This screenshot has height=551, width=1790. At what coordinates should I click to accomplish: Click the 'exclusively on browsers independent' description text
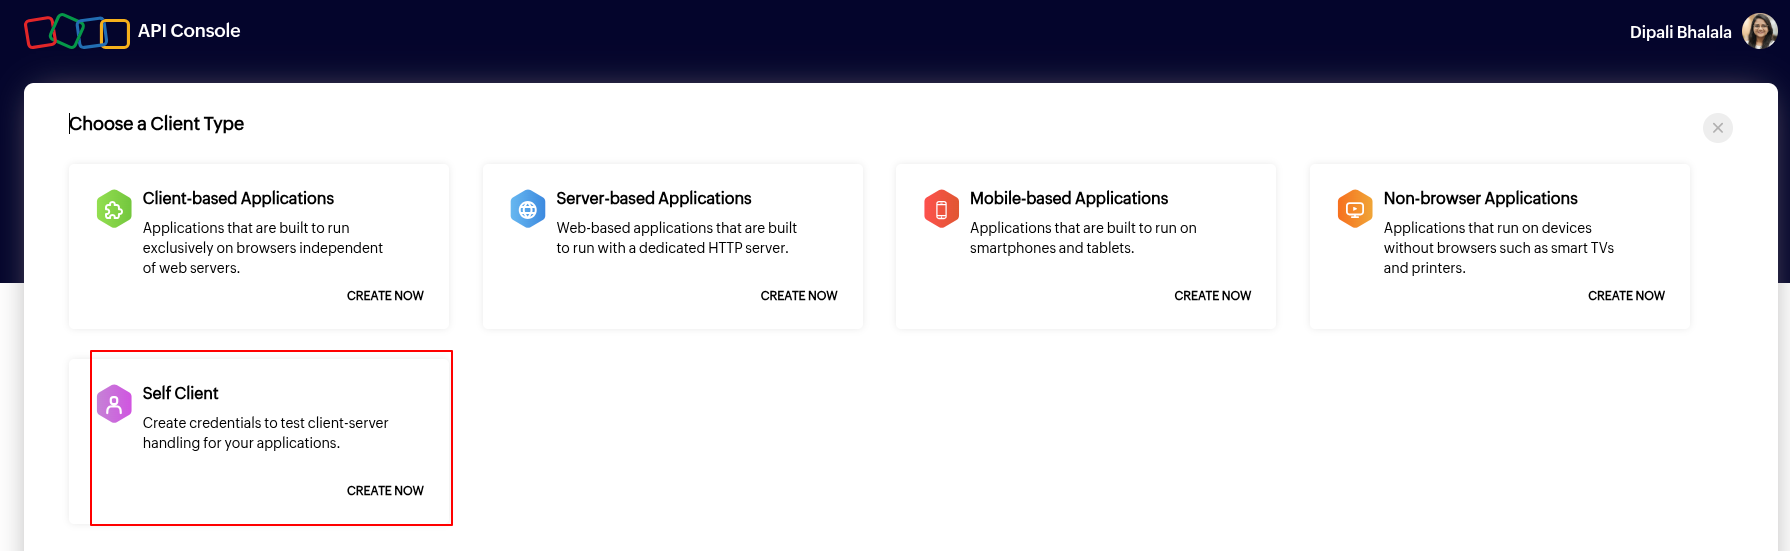tap(262, 248)
